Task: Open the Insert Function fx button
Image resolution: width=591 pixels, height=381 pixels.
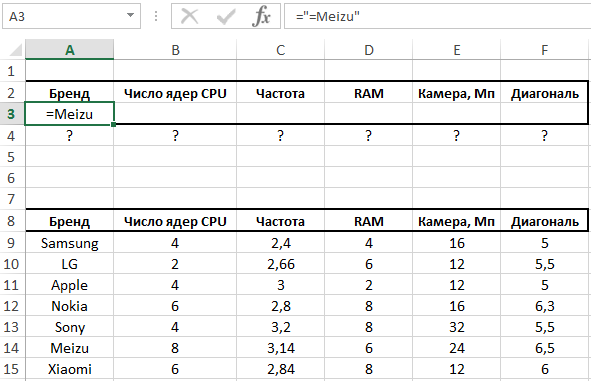Action: [261, 17]
